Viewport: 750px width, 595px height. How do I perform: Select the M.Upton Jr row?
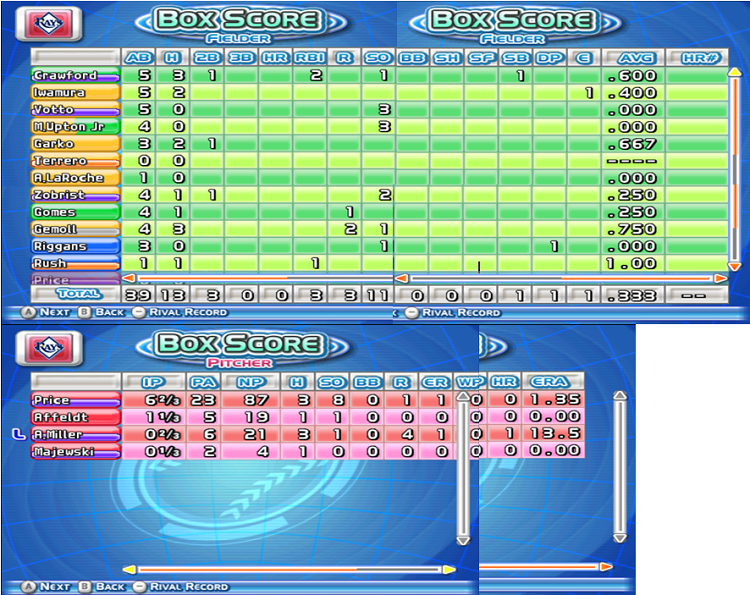coord(379,126)
